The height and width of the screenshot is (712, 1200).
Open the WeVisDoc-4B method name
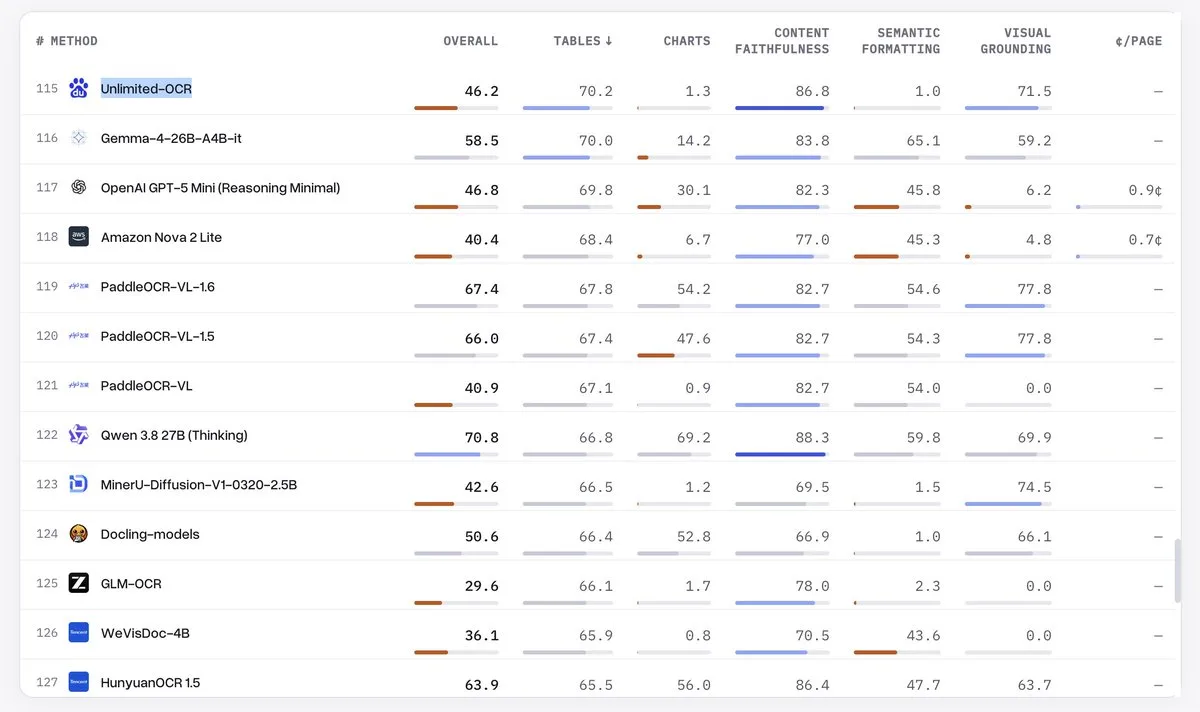tap(145, 633)
